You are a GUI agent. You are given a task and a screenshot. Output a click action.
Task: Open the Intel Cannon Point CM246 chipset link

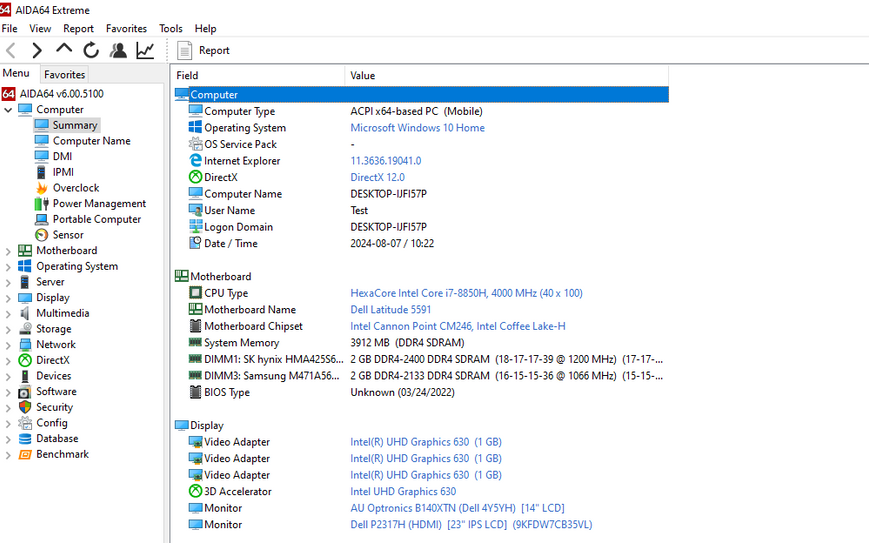[458, 326]
